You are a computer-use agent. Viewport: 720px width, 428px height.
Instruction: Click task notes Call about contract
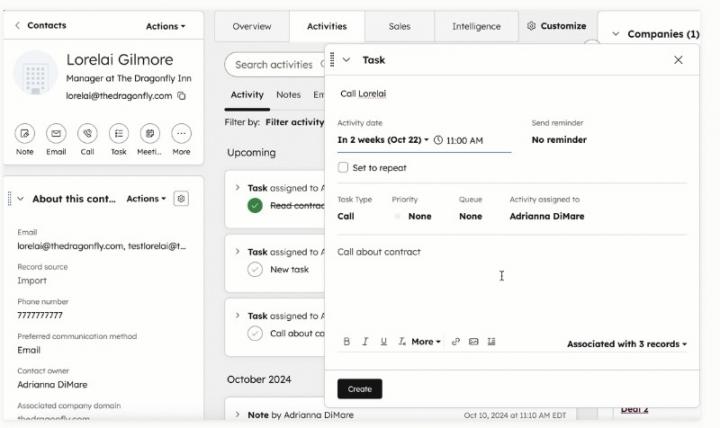(x=379, y=252)
